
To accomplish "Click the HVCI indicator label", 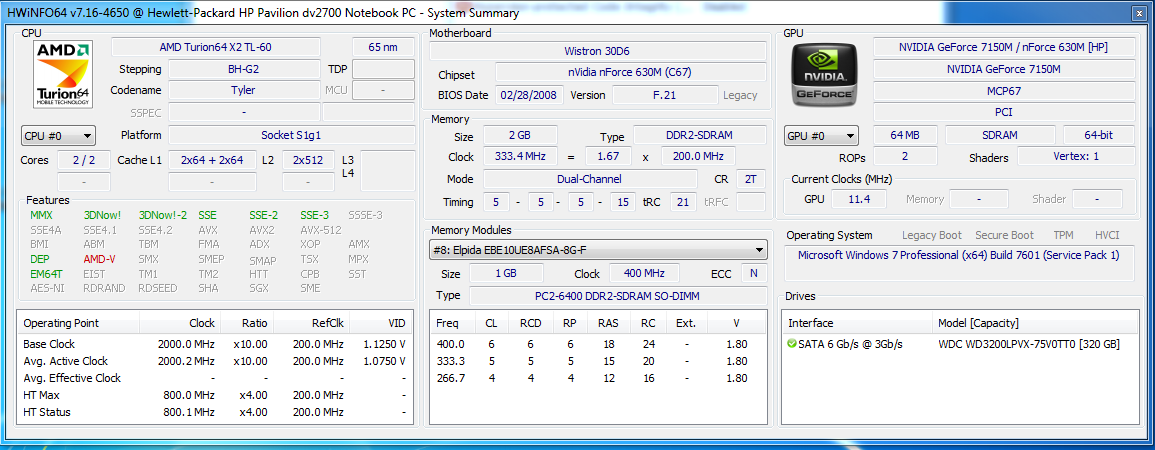I will pos(1107,235).
